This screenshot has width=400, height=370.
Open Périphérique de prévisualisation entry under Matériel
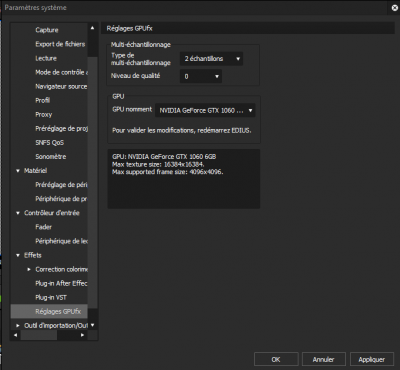click(x=61, y=199)
